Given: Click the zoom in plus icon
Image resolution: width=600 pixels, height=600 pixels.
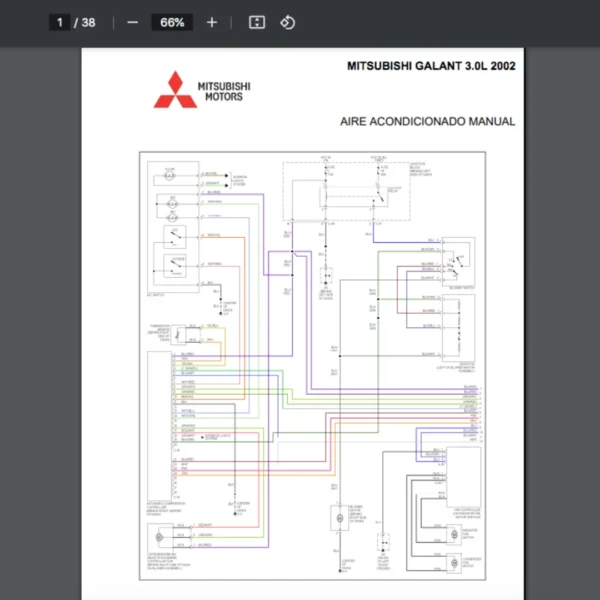Looking at the screenshot, I should coord(211,22).
